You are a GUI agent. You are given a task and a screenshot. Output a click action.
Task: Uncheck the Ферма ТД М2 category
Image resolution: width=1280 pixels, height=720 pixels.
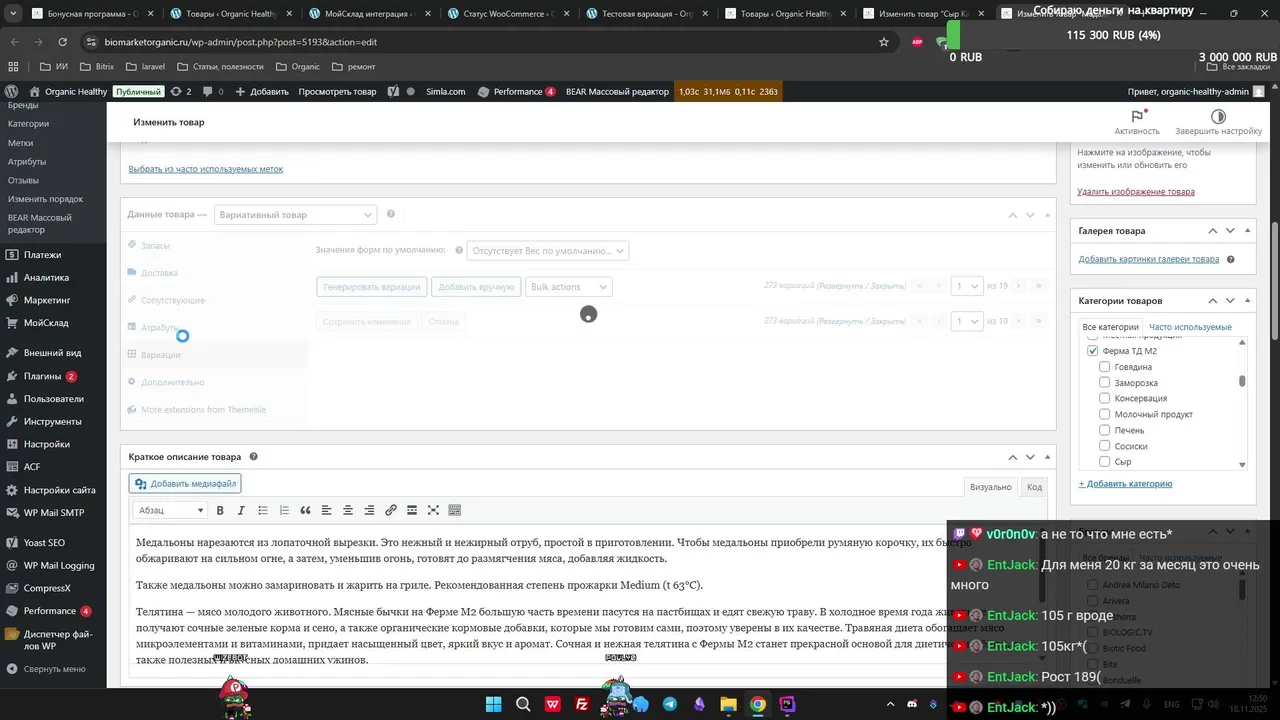click(1092, 351)
